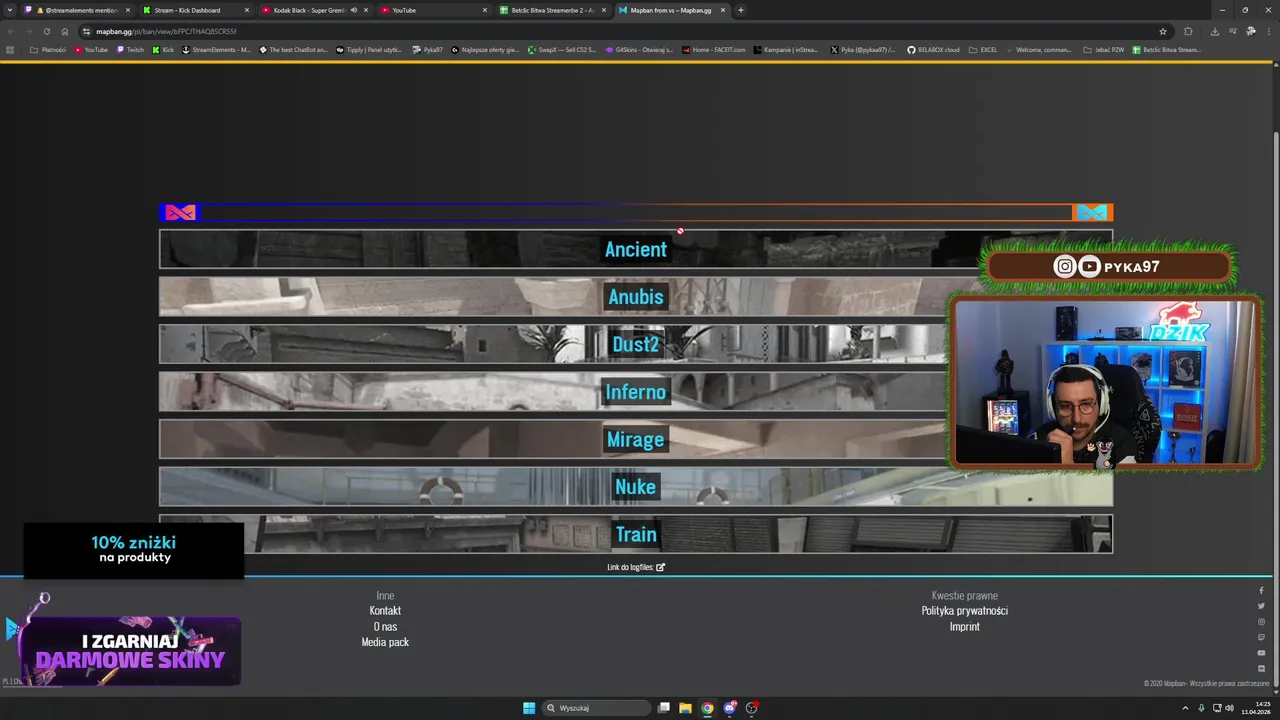Open Twitter icon in footer social list

click(x=1261, y=606)
